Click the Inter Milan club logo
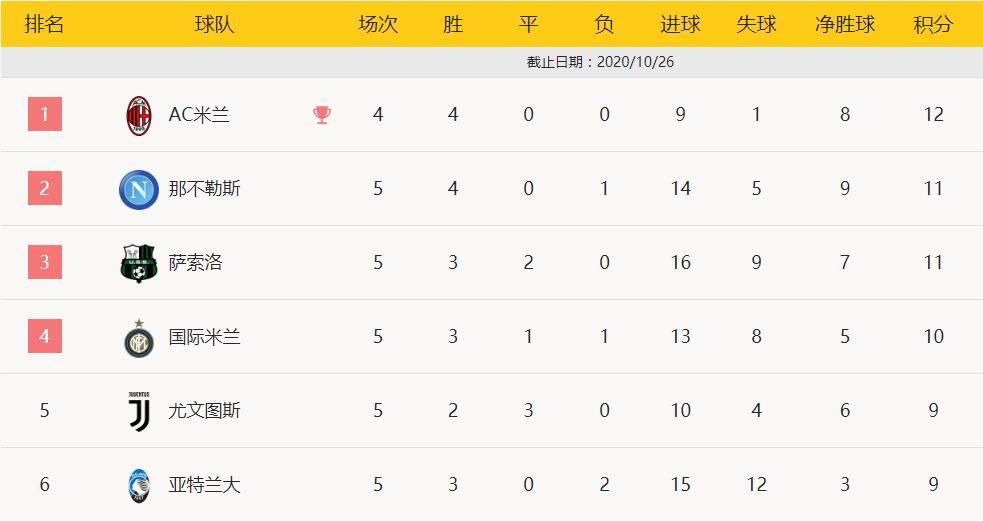983x522 pixels. [139, 338]
